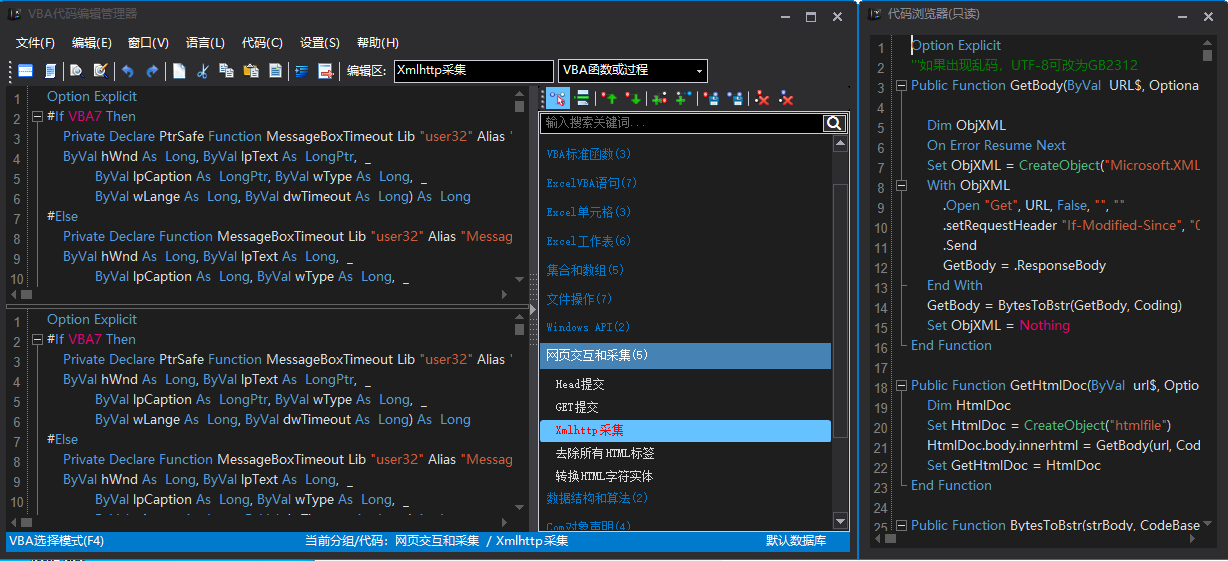
Task: Click the 输入搜索关键词 search box
Action: tap(683, 123)
